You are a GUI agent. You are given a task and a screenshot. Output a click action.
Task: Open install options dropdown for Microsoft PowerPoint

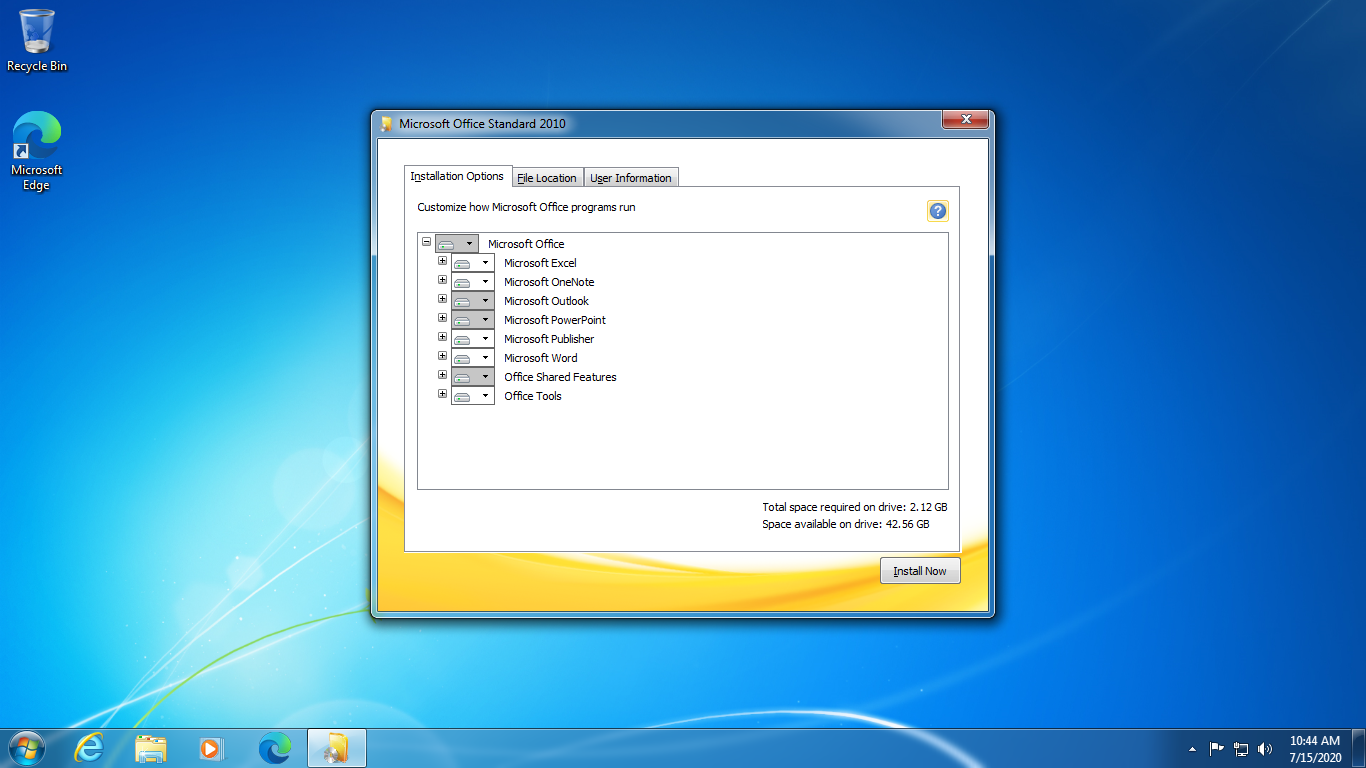pos(473,320)
